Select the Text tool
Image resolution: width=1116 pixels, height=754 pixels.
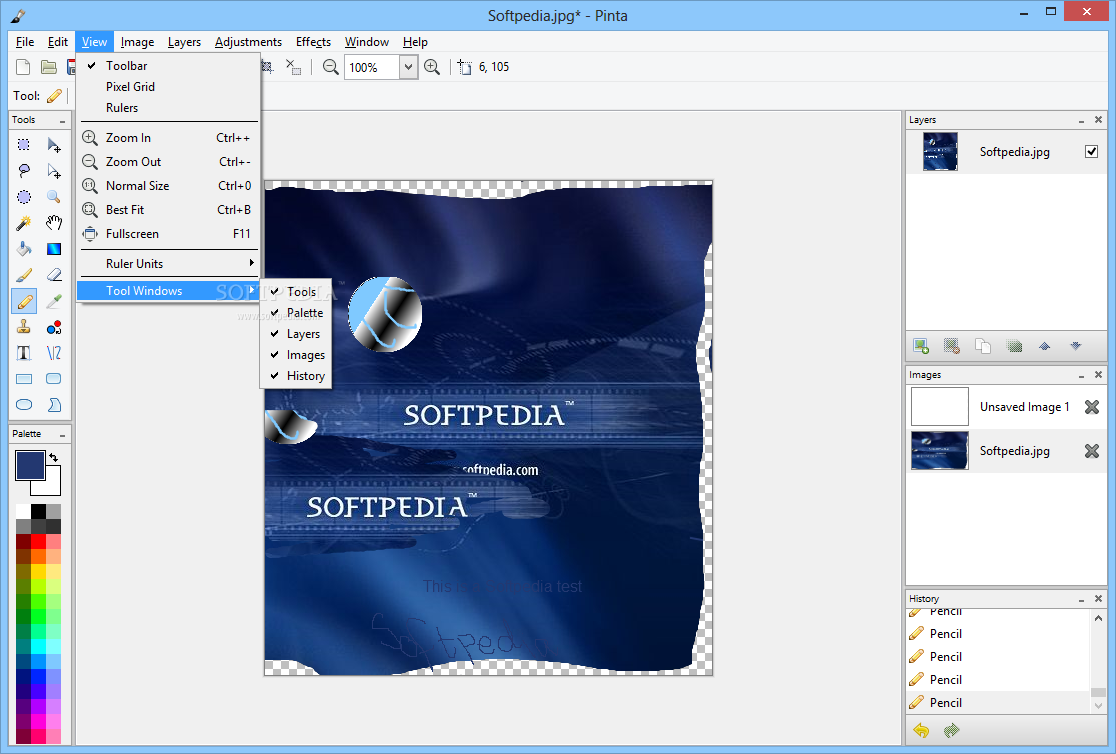click(23, 352)
